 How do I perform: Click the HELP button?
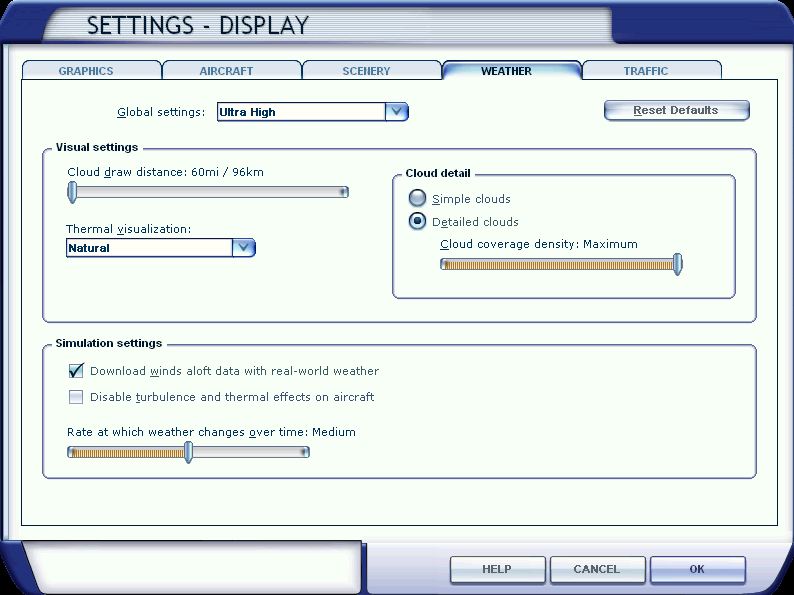point(497,569)
